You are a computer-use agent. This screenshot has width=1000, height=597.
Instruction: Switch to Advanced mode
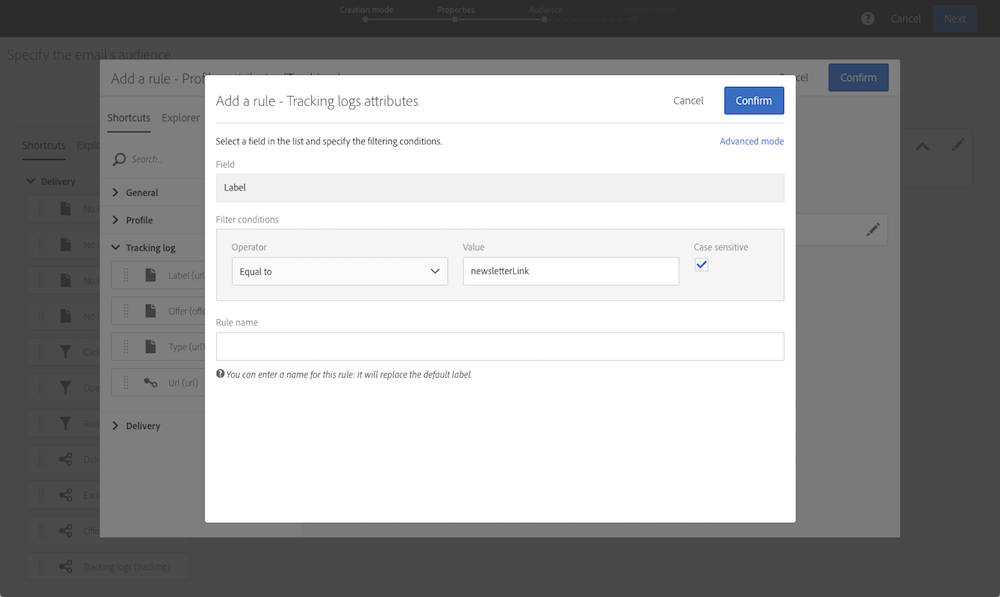tap(751, 142)
